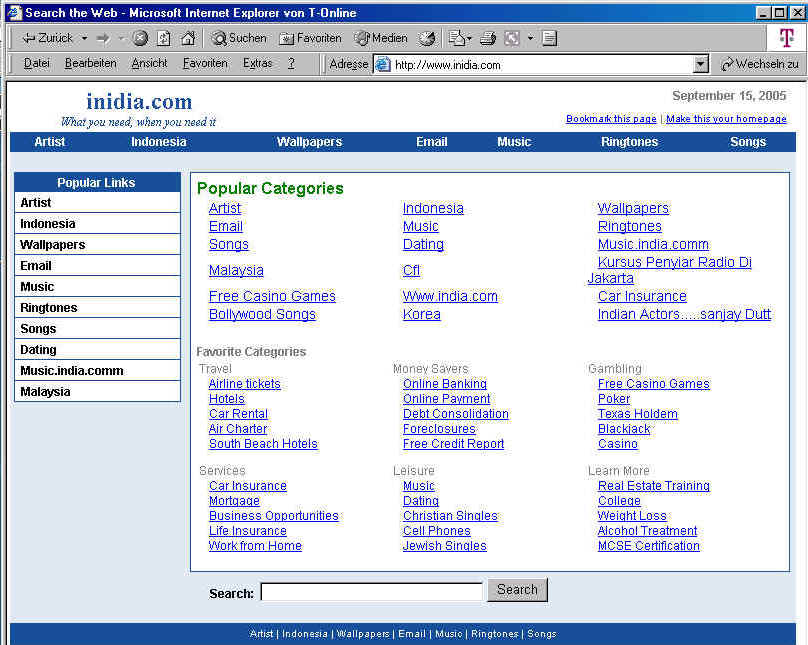Refresh the page with the Refresh icon
808x645 pixels.
pos(163,38)
